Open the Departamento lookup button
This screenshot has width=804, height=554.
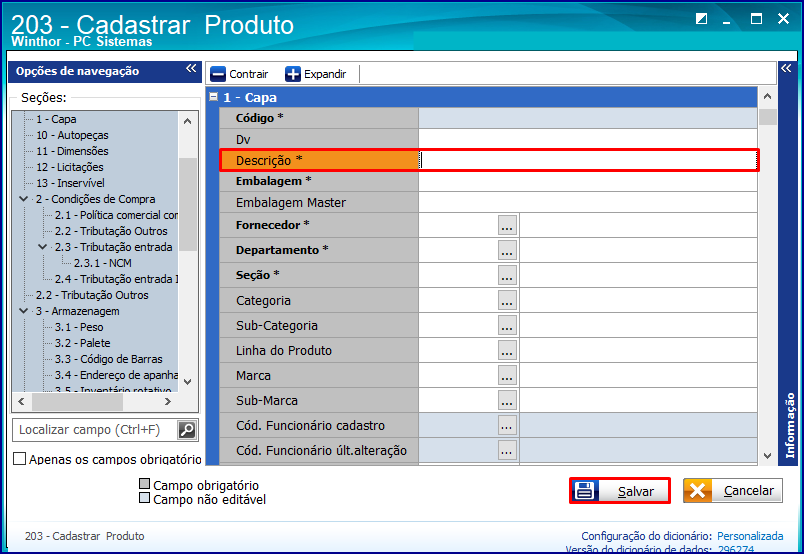pyautogui.click(x=507, y=250)
